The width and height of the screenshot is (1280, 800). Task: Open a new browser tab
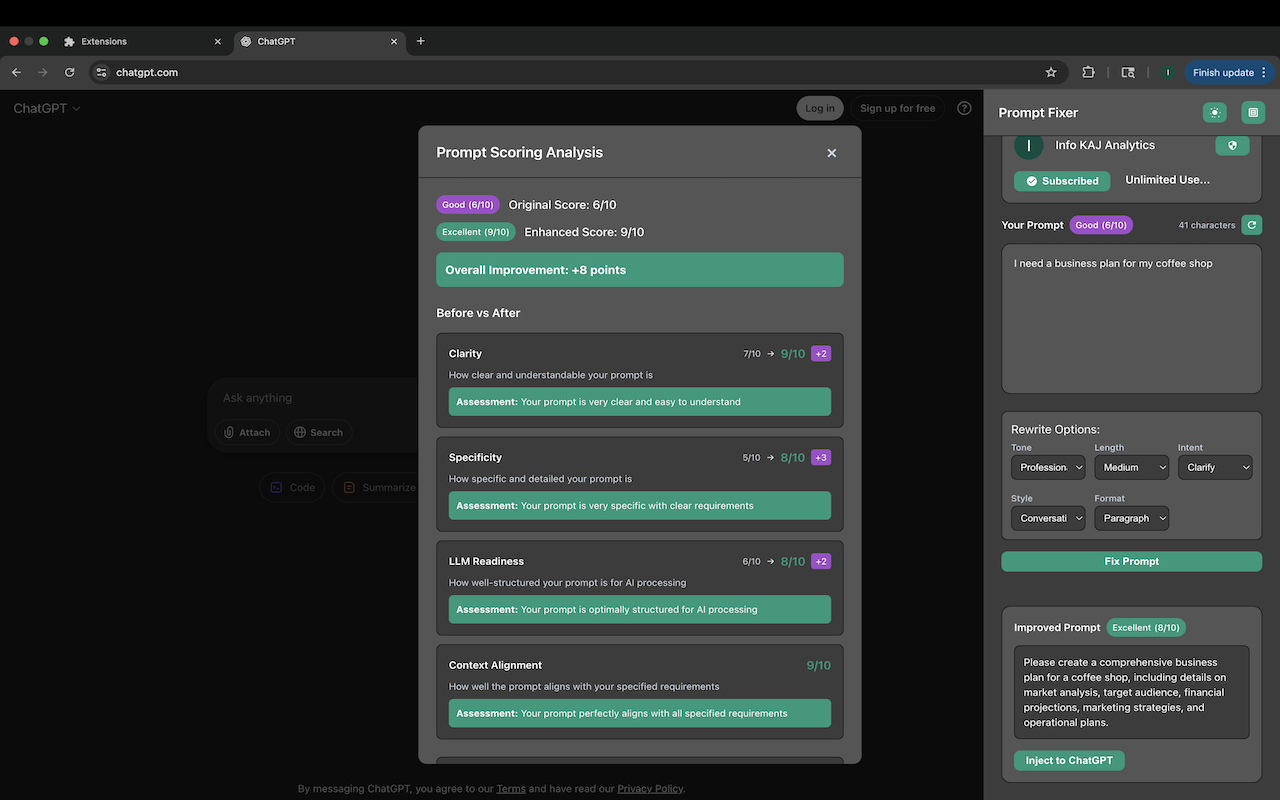point(421,41)
